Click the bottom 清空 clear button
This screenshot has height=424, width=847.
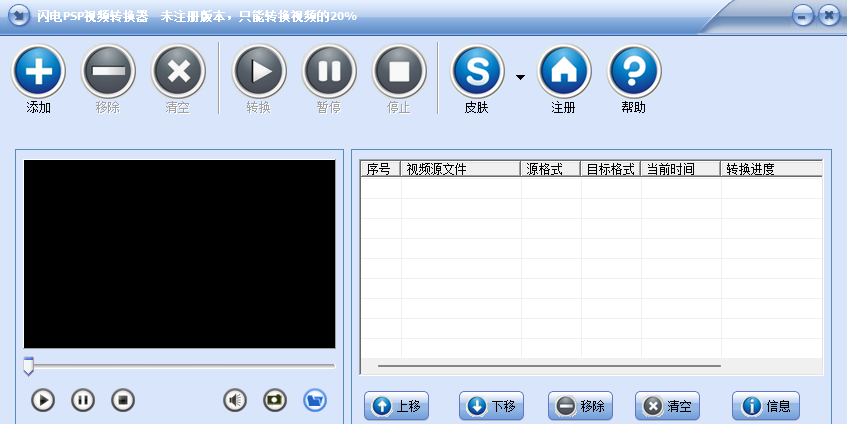(x=668, y=406)
